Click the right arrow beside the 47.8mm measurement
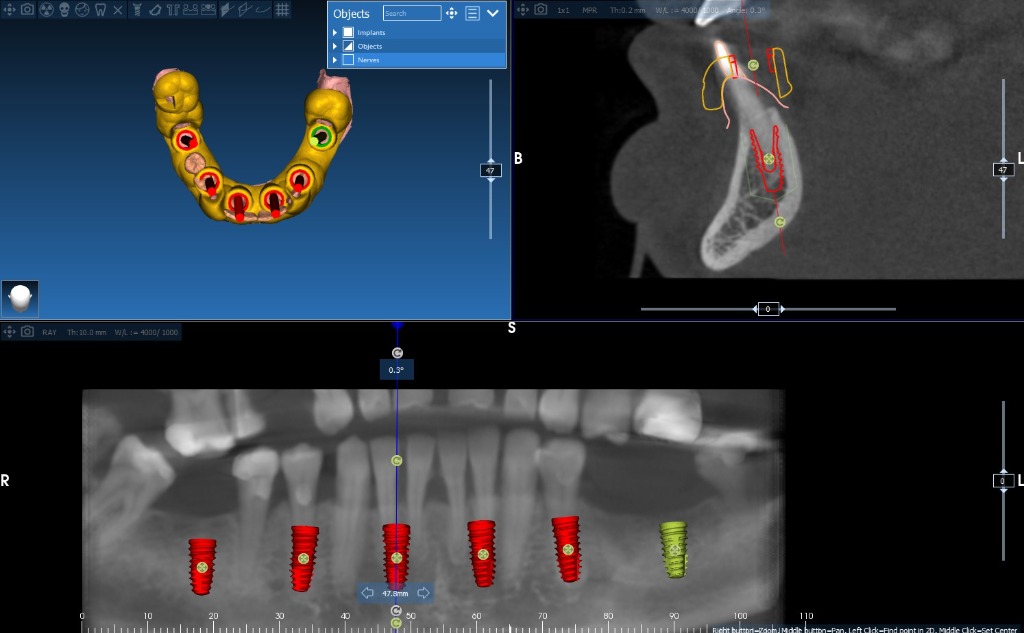 point(424,592)
